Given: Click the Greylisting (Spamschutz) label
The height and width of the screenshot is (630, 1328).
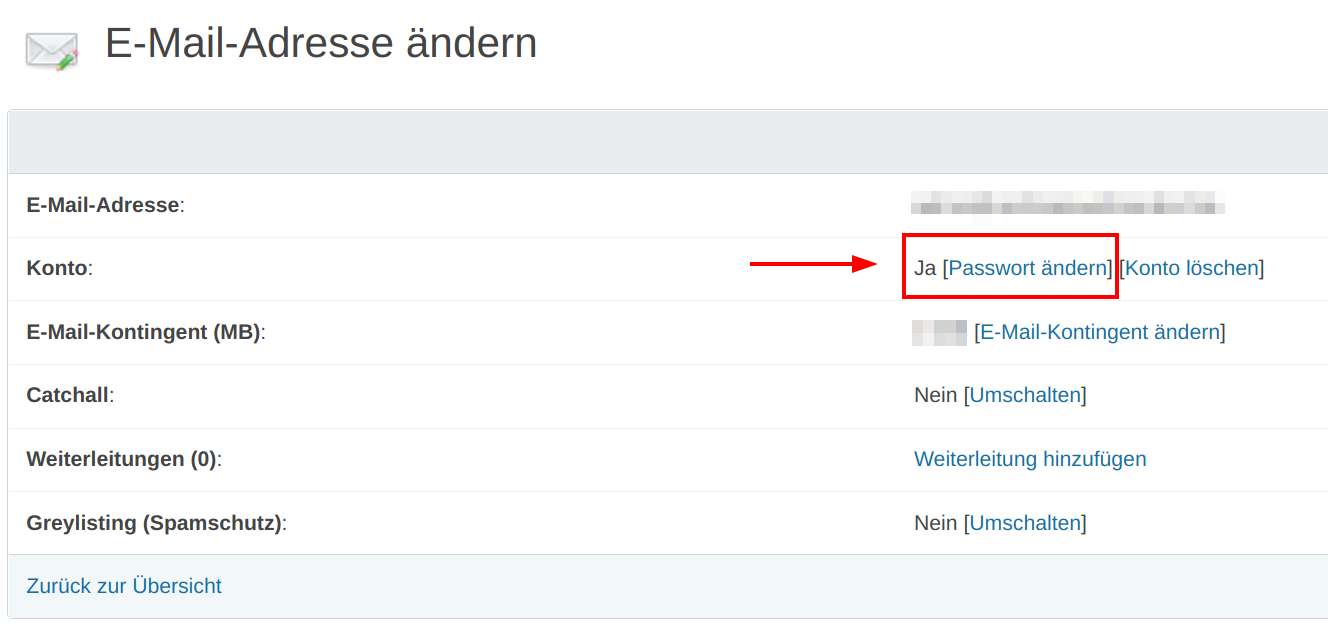Looking at the screenshot, I should click(154, 523).
